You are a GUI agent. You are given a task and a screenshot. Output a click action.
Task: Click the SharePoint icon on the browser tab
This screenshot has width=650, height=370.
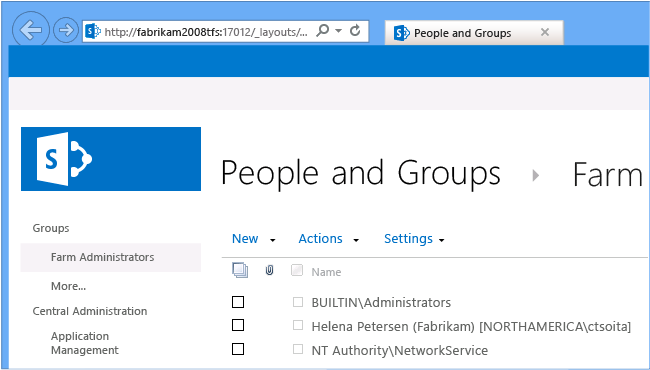[x=401, y=33]
